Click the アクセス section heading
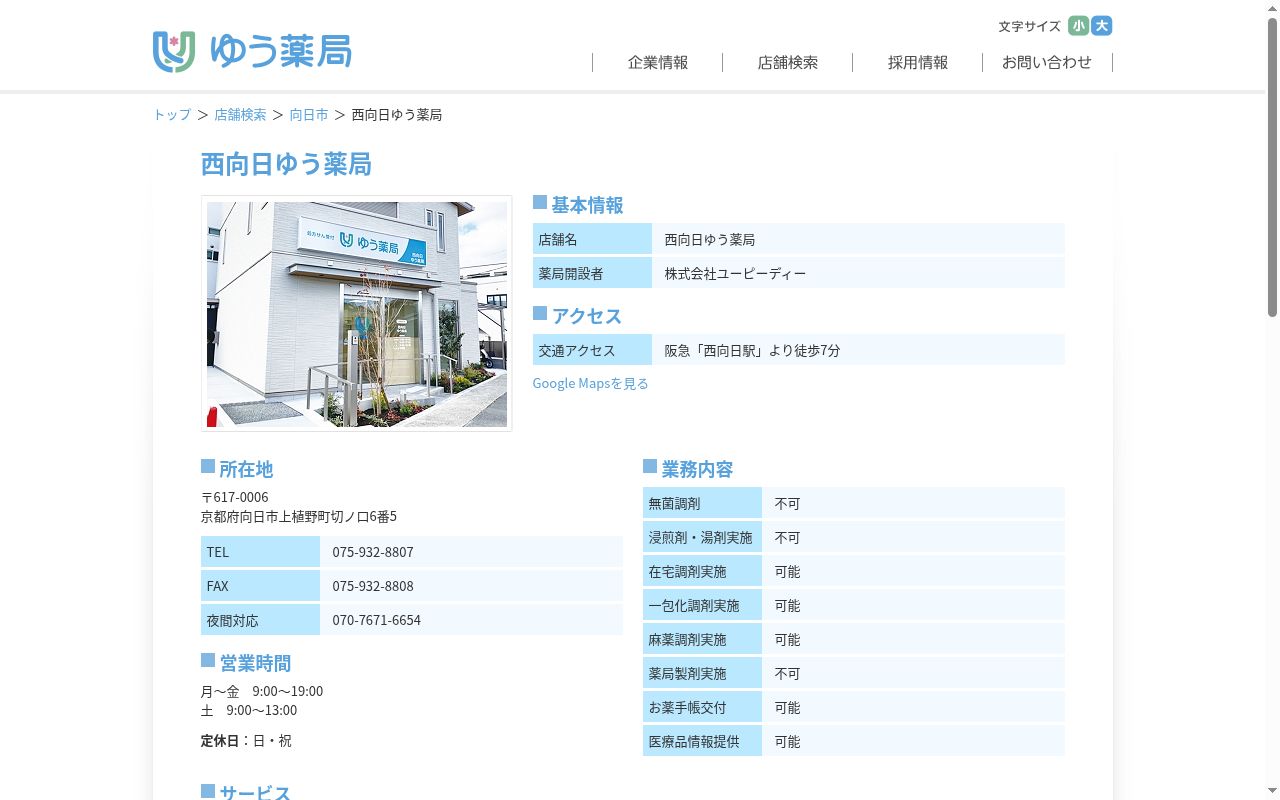This screenshot has width=1280, height=800. [577, 316]
